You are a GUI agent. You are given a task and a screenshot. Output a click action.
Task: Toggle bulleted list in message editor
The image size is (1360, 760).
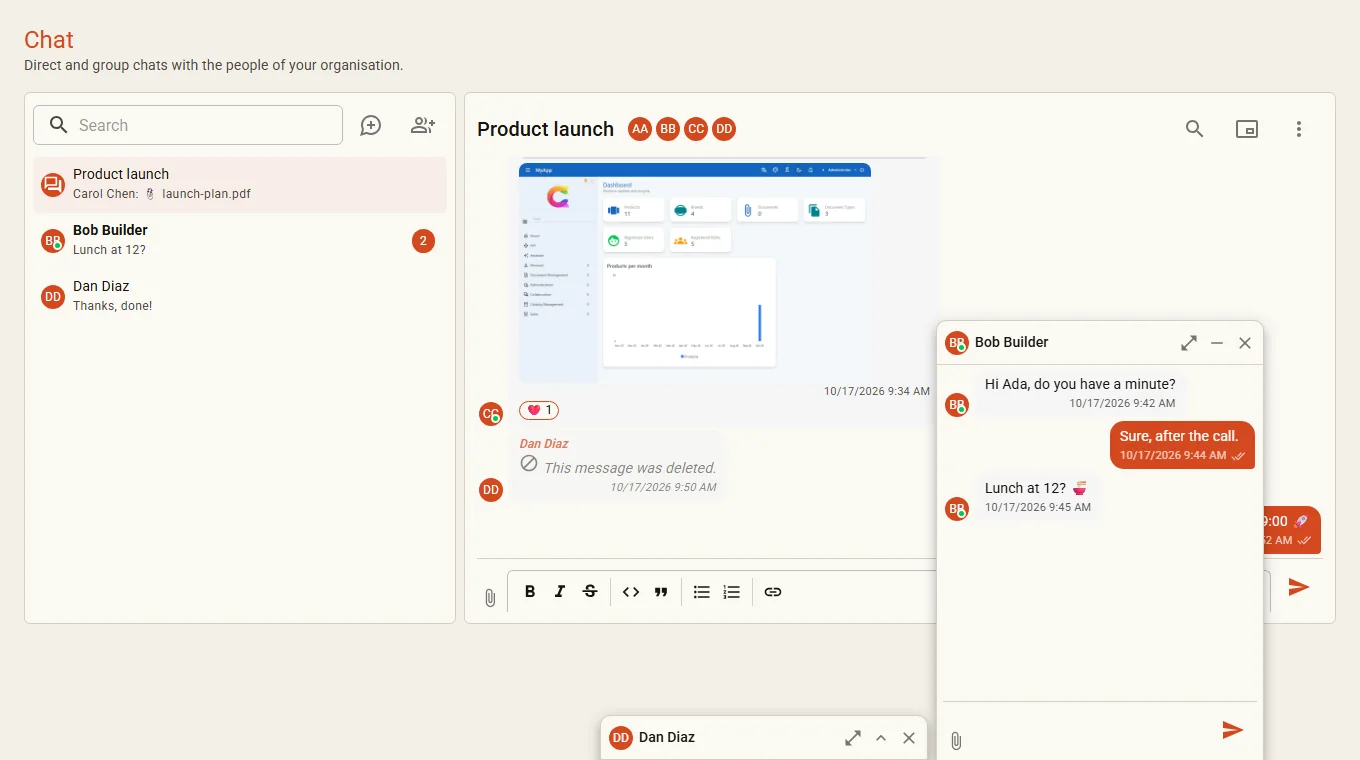click(702, 592)
